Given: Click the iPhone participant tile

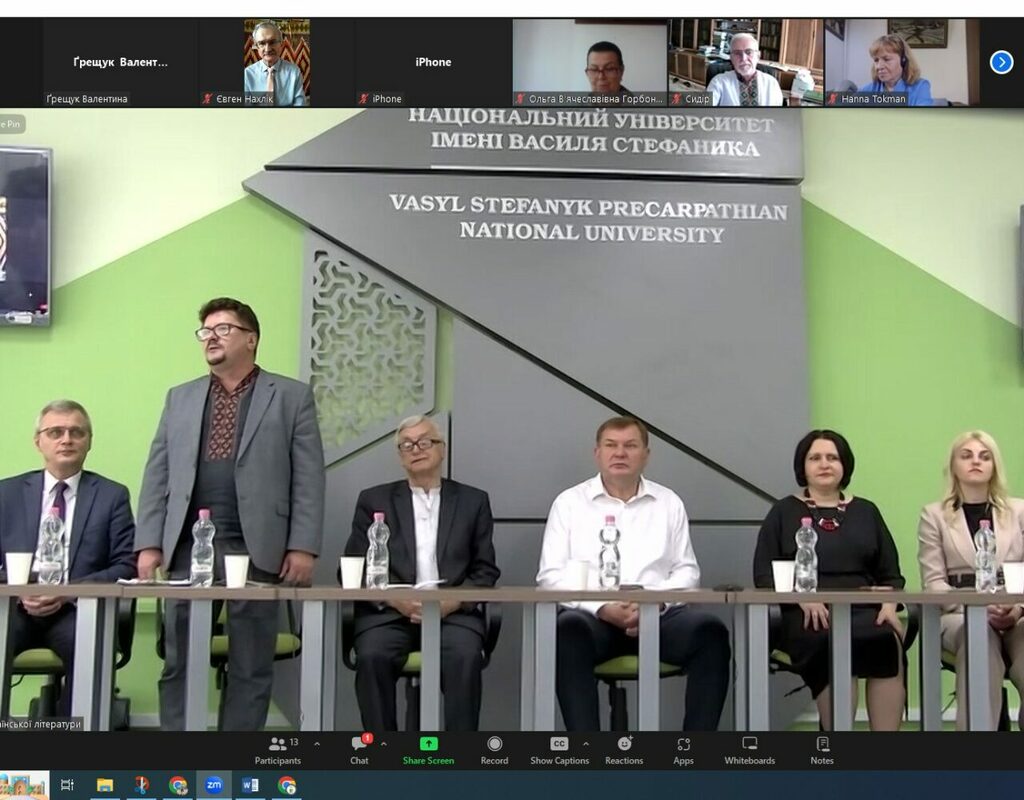Looking at the screenshot, I should (433, 62).
